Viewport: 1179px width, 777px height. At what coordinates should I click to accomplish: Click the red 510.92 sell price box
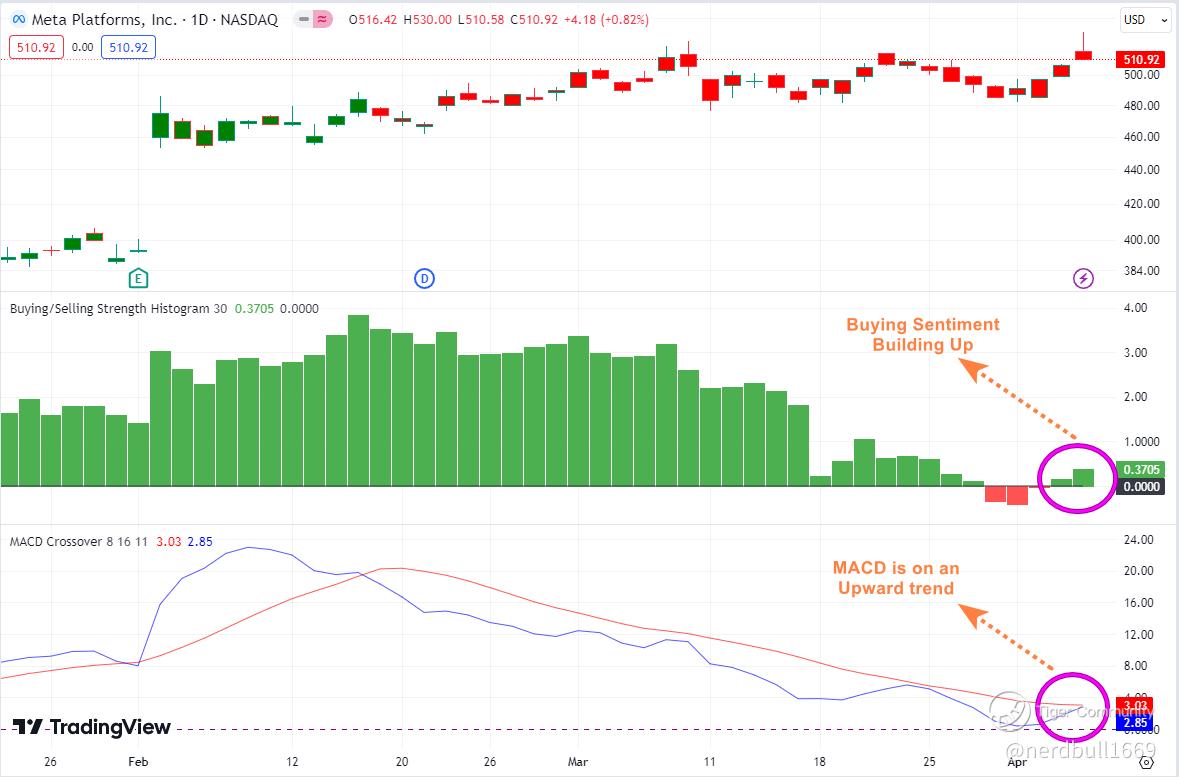pos(36,47)
